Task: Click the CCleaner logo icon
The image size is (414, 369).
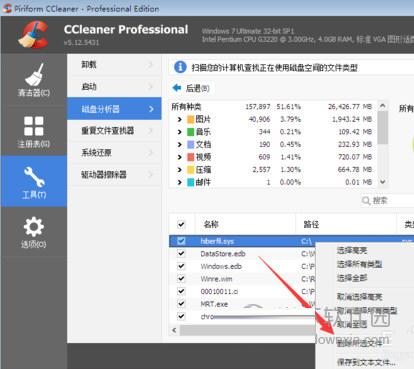Action: [34, 34]
